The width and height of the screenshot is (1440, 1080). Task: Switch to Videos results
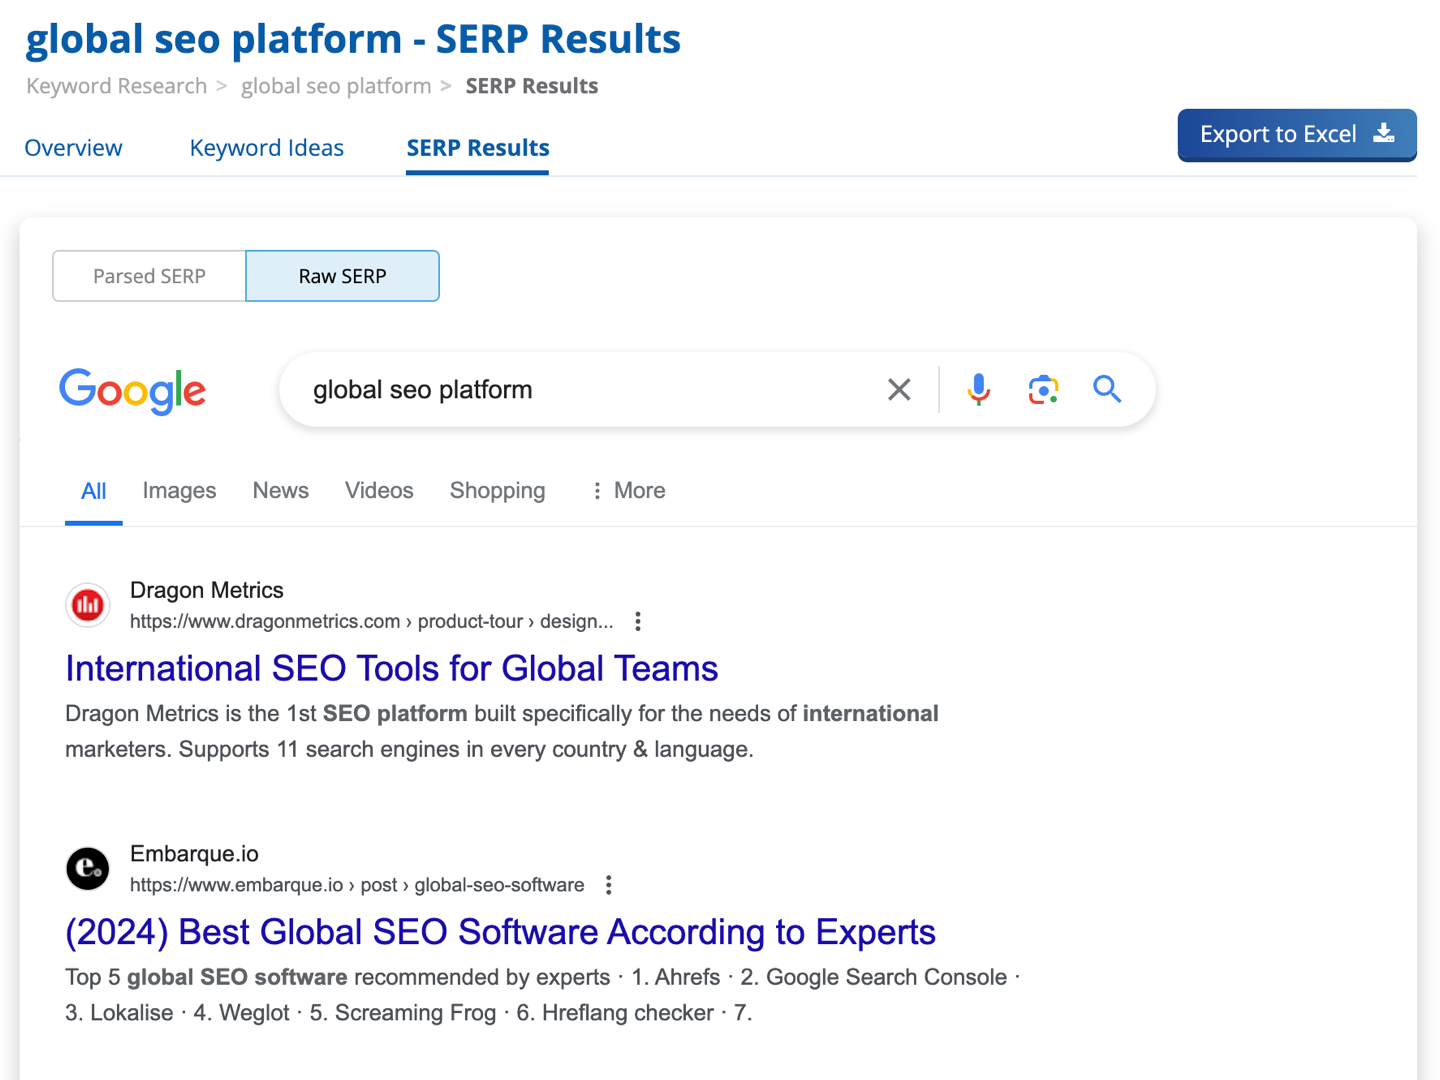[379, 491]
